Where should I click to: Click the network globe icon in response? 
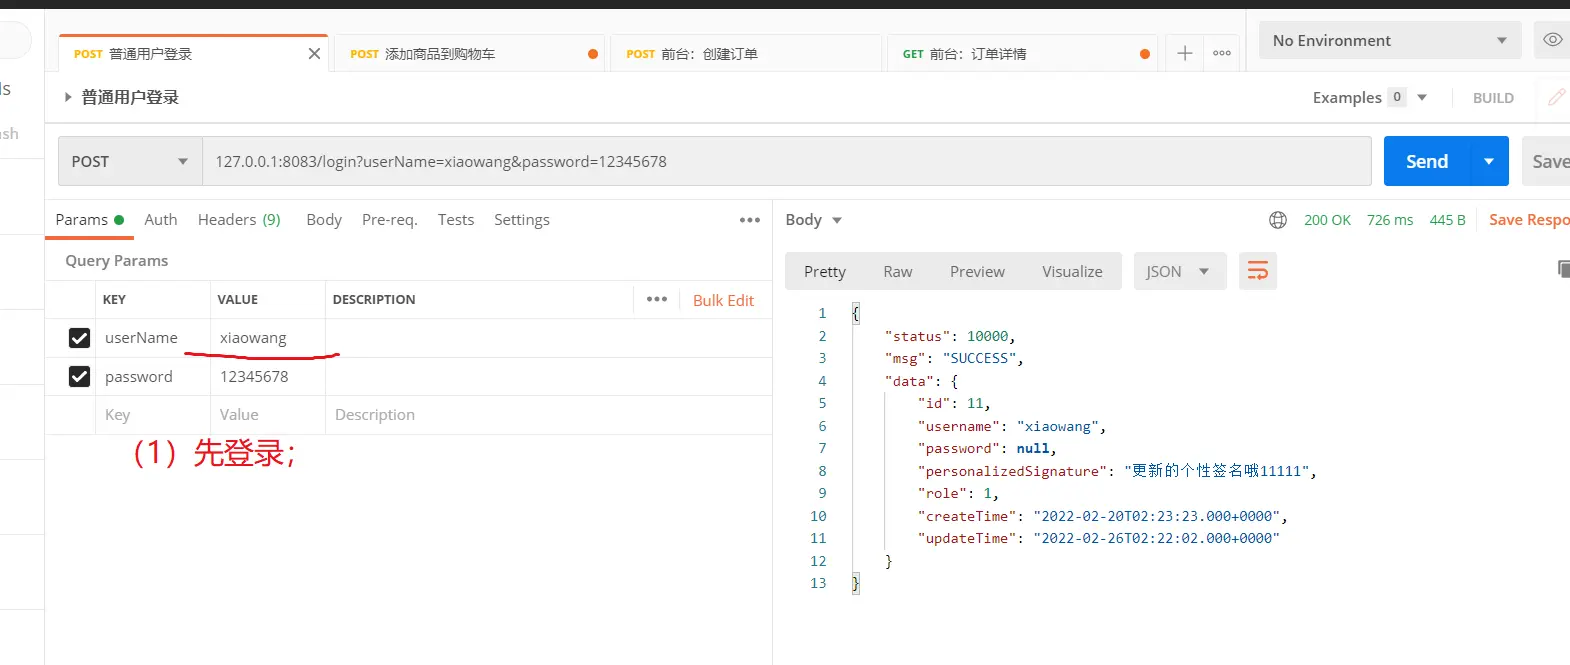(1278, 220)
